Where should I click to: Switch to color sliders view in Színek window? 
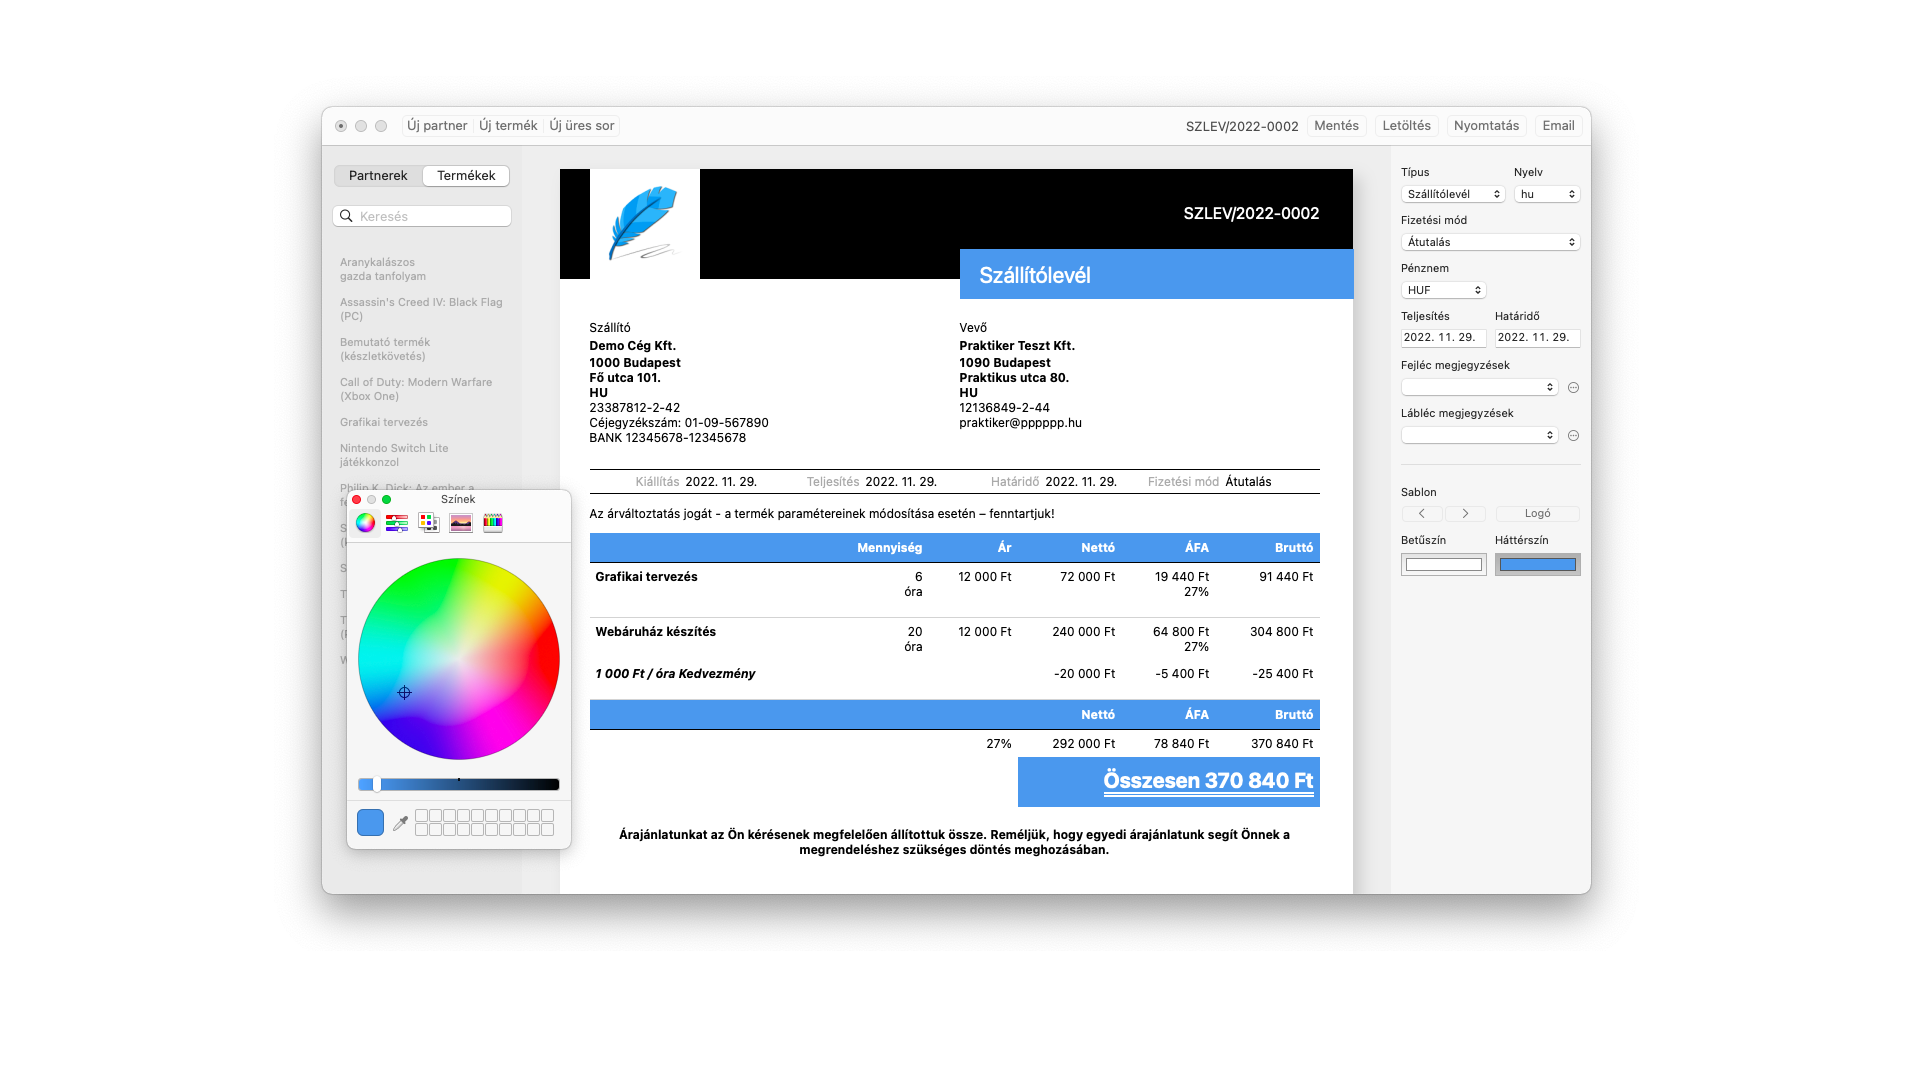point(397,522)
